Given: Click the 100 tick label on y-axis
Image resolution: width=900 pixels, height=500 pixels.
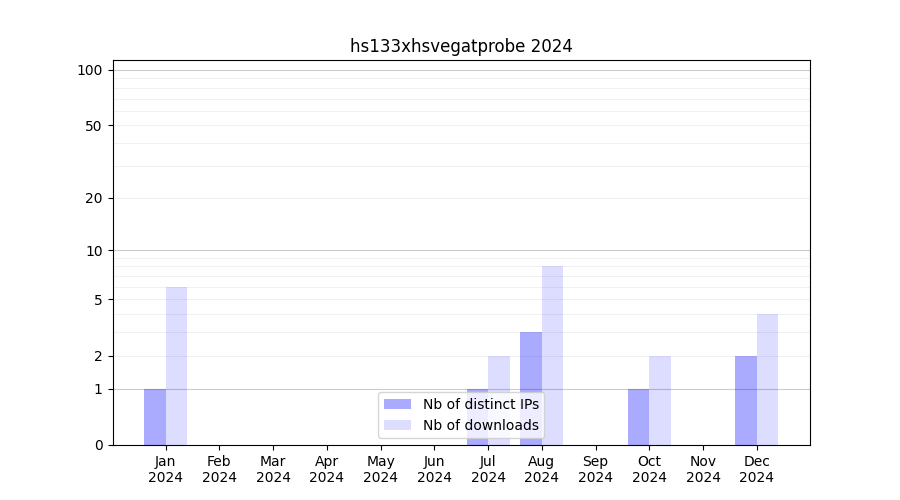Looking at the screenshot, I should [90, 70].
